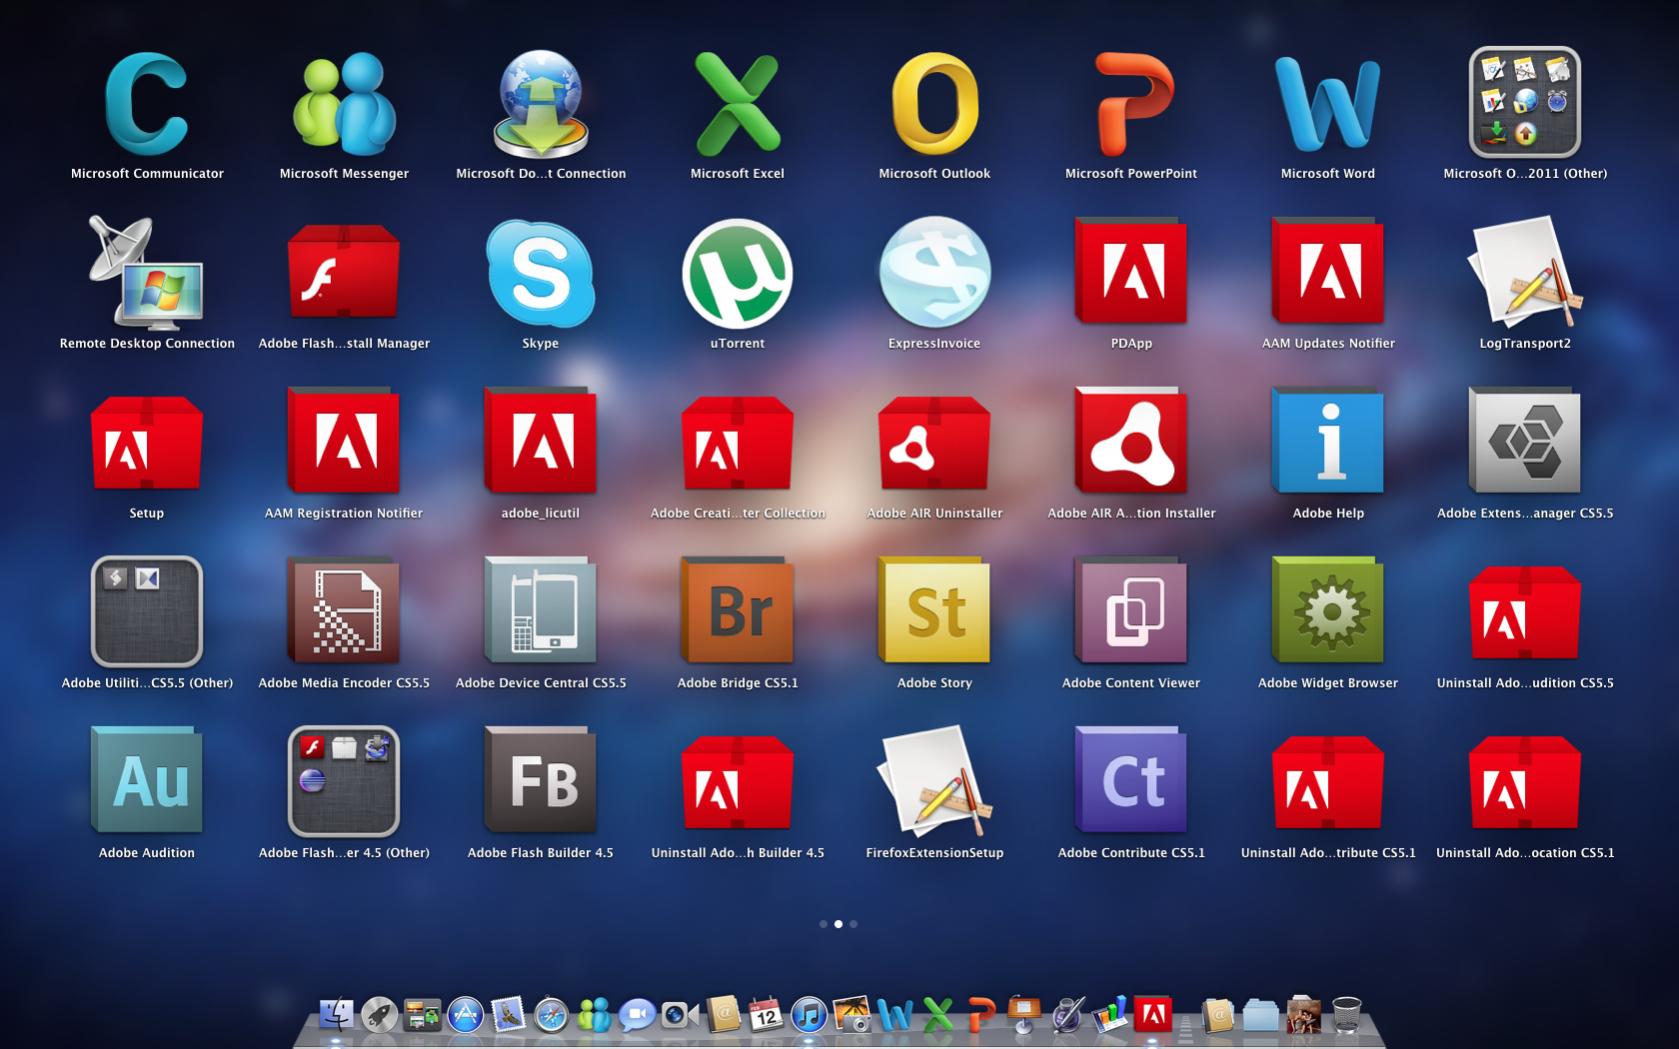Click the PowerPoint icon in the Dock
Viewport: 1679px width, 1049px height.
pyautogui.click(x=981, y=1015)
